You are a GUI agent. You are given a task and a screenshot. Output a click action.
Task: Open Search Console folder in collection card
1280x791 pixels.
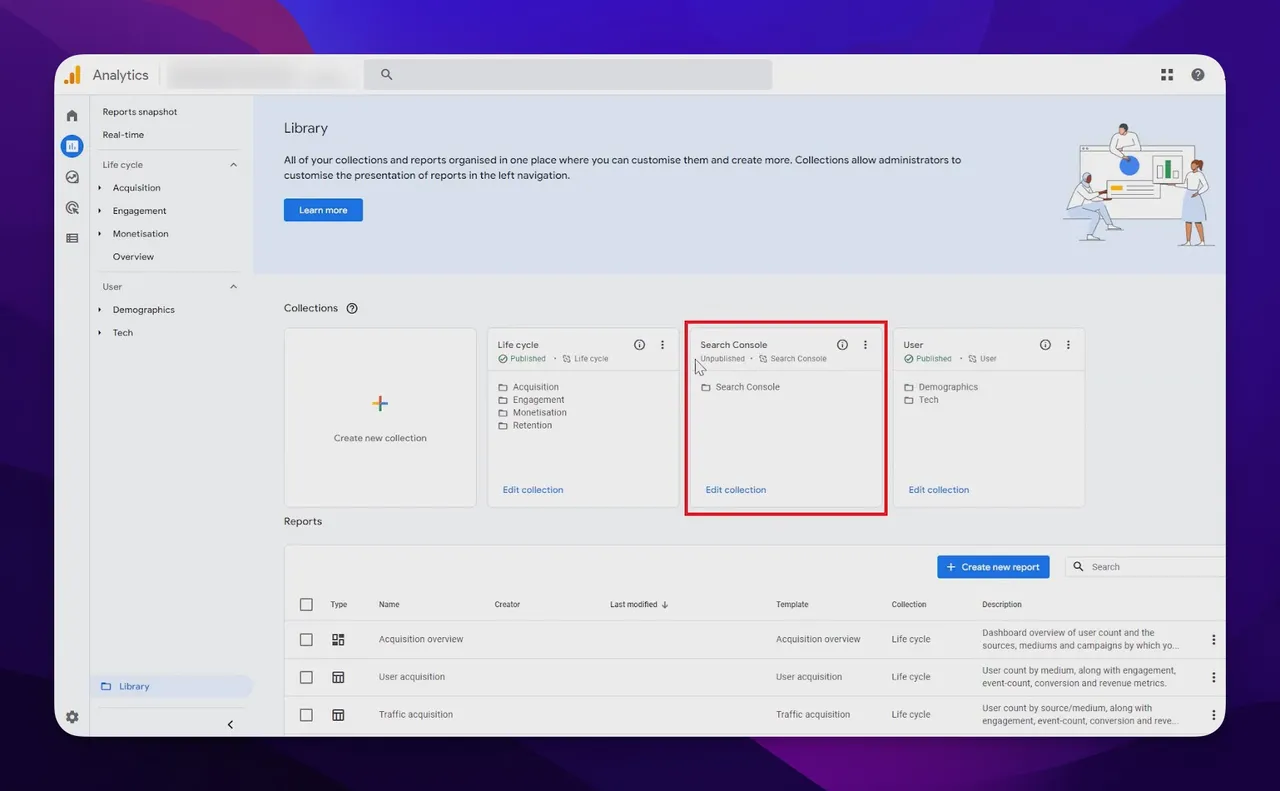coord(747,387)
